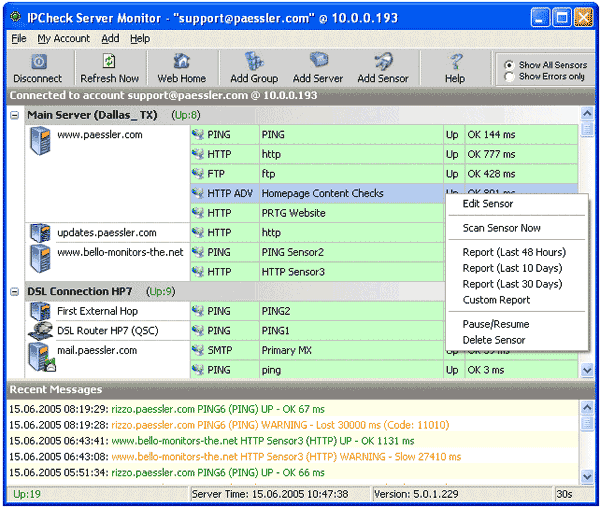Open Web Home from toolbar

[x=181, y=61]
